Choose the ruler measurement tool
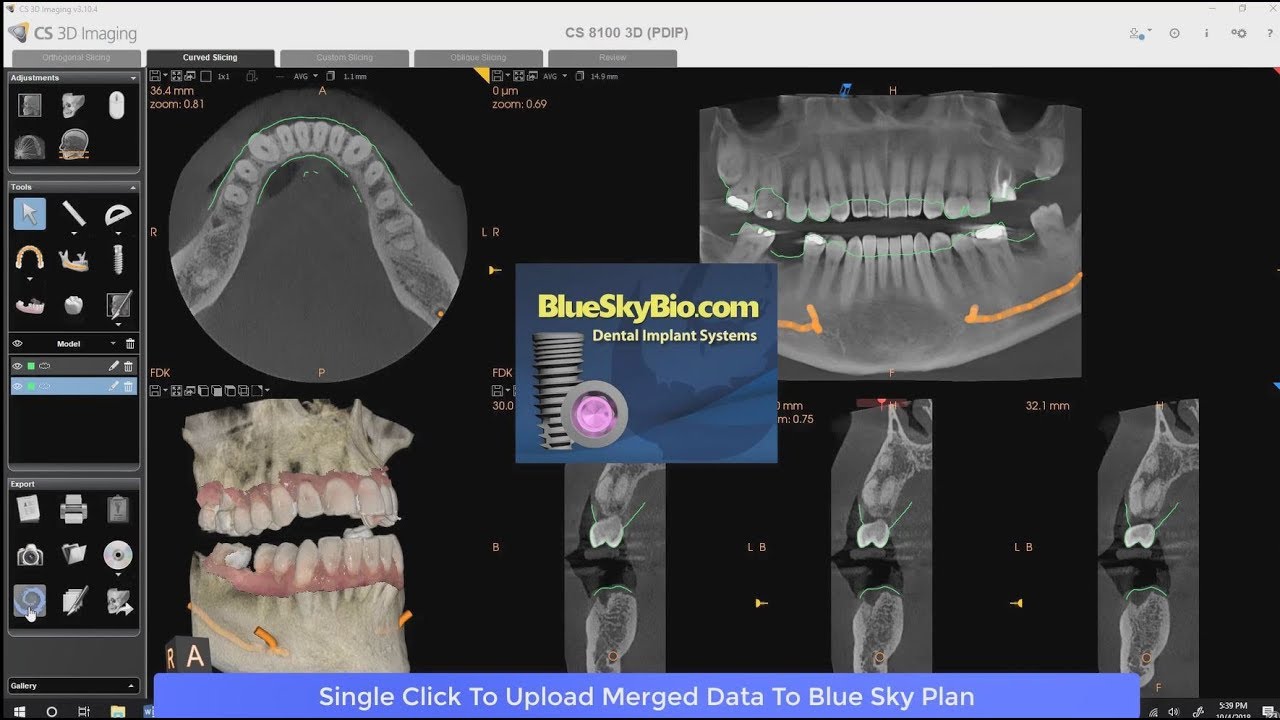 [x=74, y=213]
